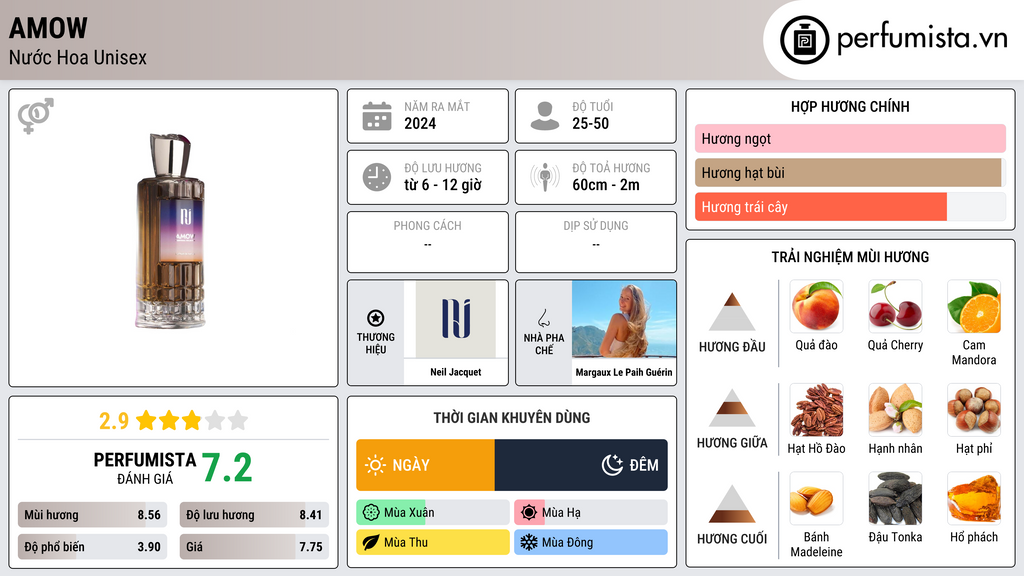Select the Đêm nighttime bar
Viewport: 1024px width, 576px height.
click(581, 465)
